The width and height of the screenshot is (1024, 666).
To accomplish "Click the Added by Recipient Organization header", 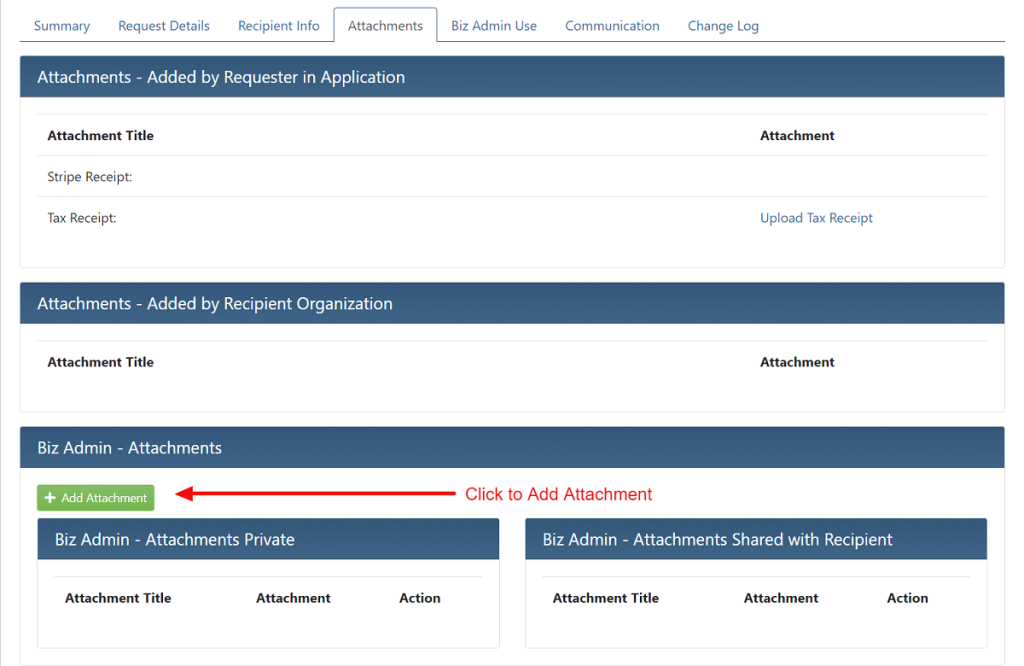I will tap(215, 304).
